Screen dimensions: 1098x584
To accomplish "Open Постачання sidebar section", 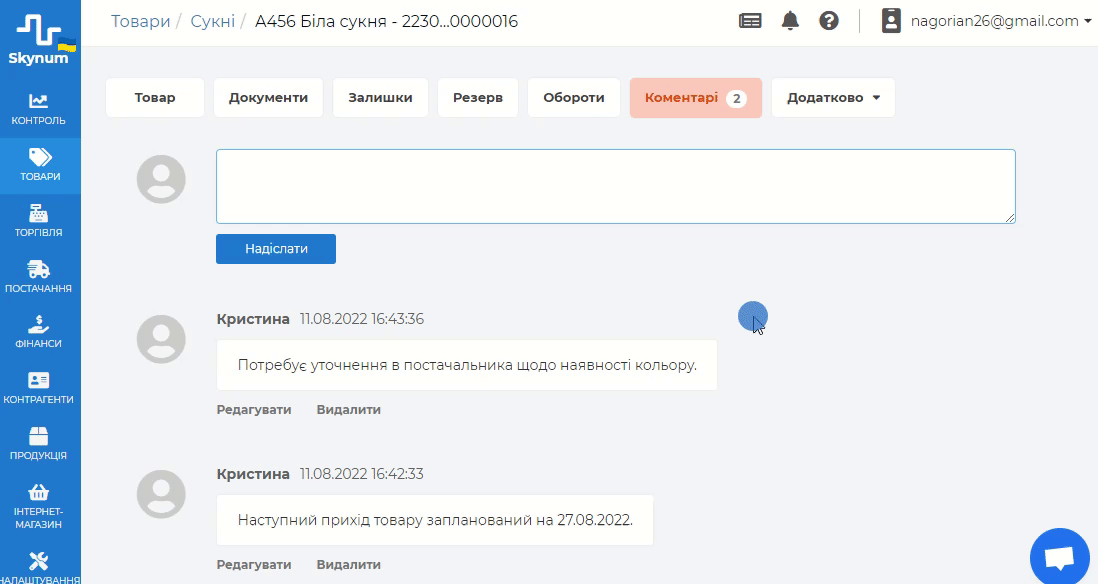I will [39, 277].
